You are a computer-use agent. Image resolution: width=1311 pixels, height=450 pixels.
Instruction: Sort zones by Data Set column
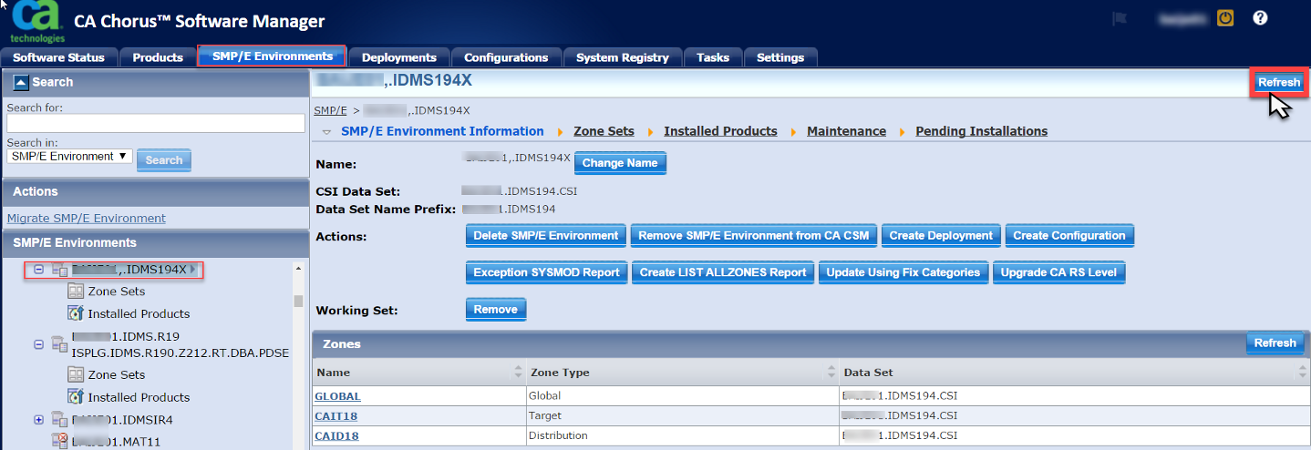(x=1304, y=372)
